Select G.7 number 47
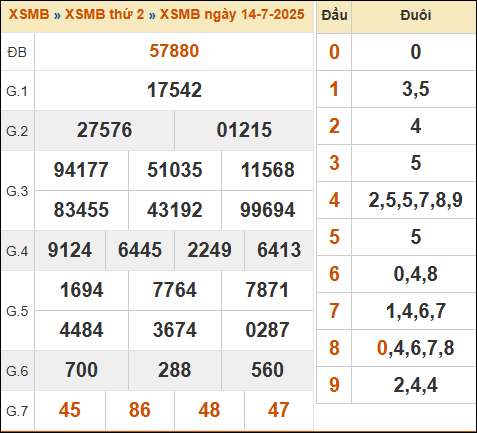Screen dimensions: 477x433 coord(279,410)
